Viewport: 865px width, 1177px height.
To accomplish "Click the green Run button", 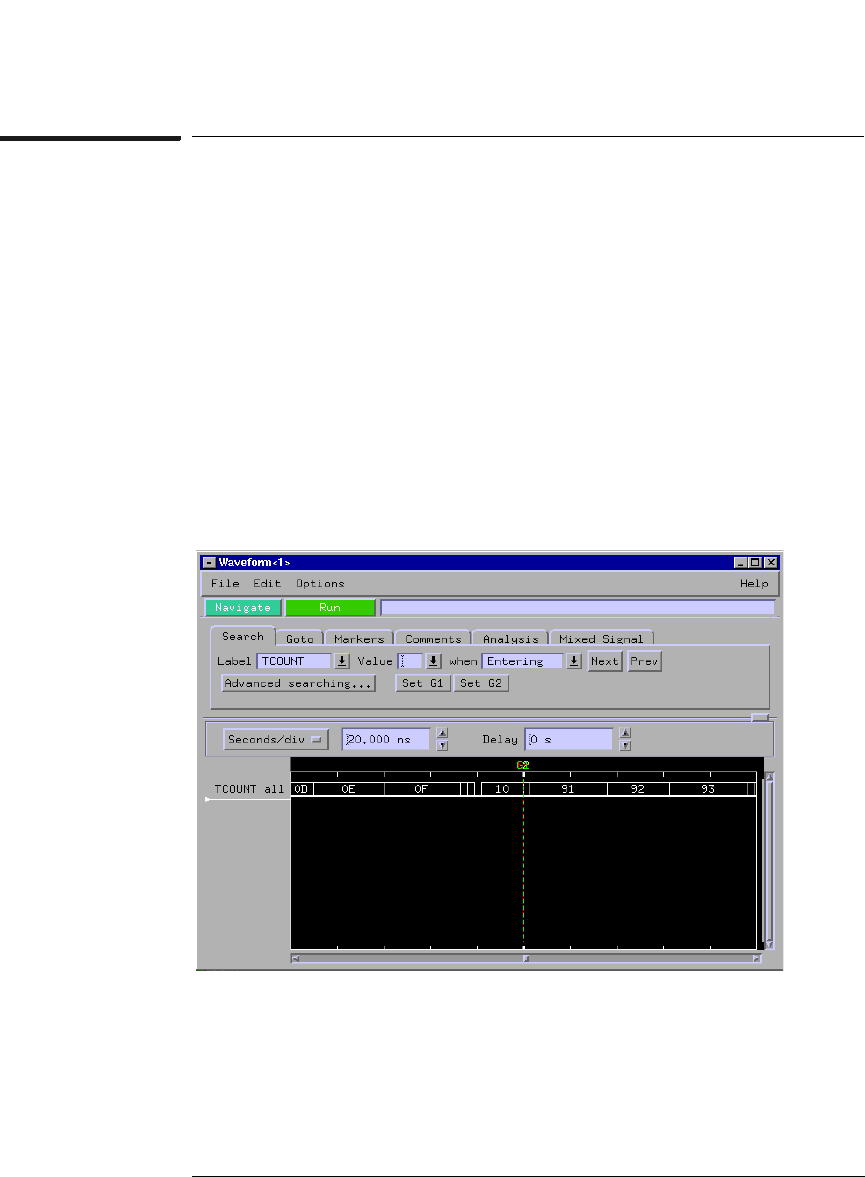I will coord(330,607).
